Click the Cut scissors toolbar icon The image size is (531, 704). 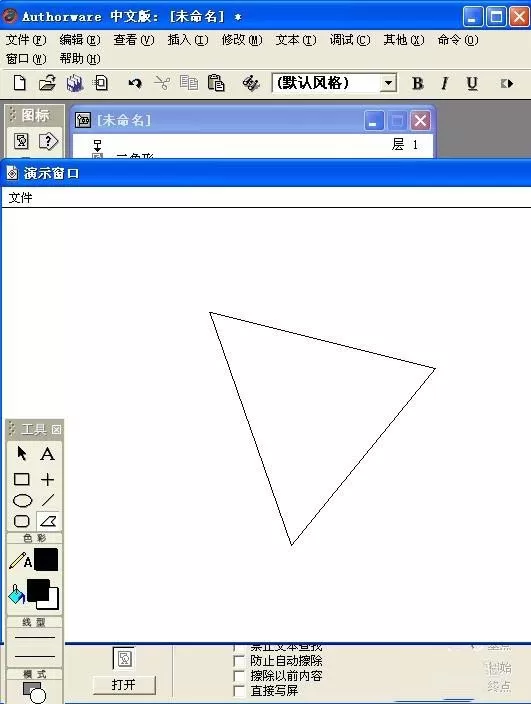click(162, 83)
